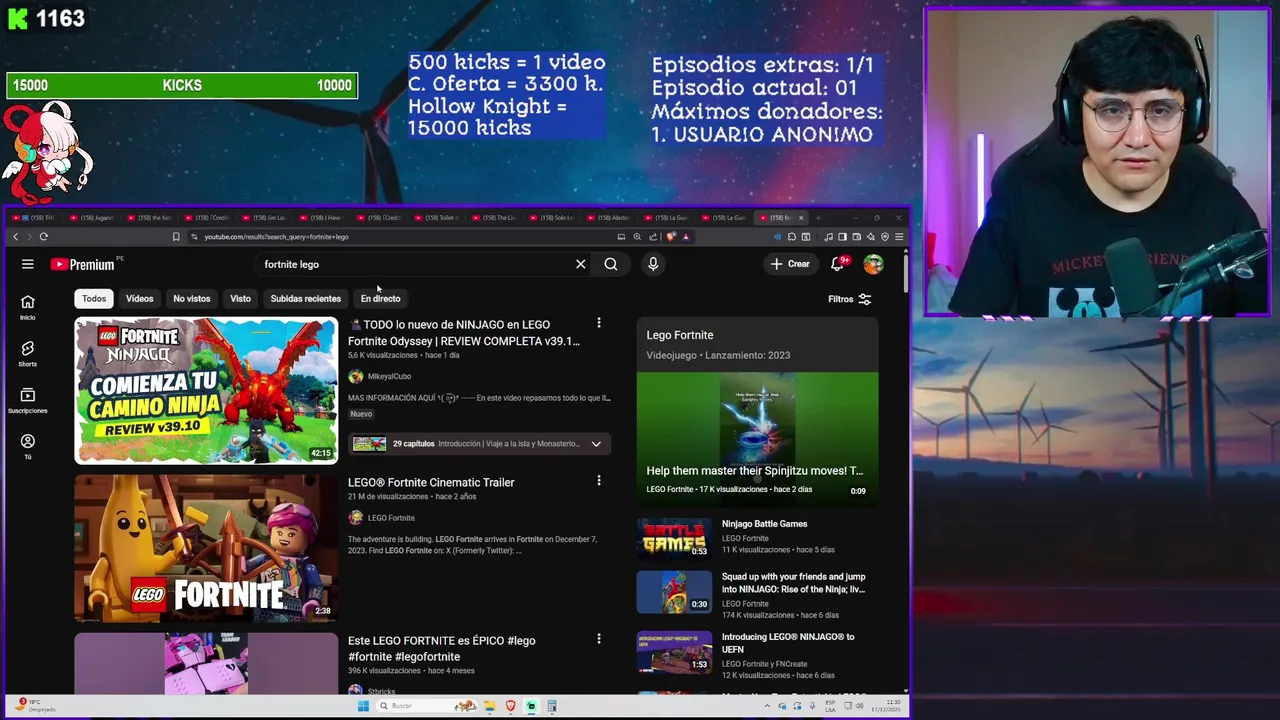Image resolution: width=1280 pixels, height=720 pixels.
Task: Open LEGO Fortnite Cinematic Trailer title
Action: coord(431,482)
